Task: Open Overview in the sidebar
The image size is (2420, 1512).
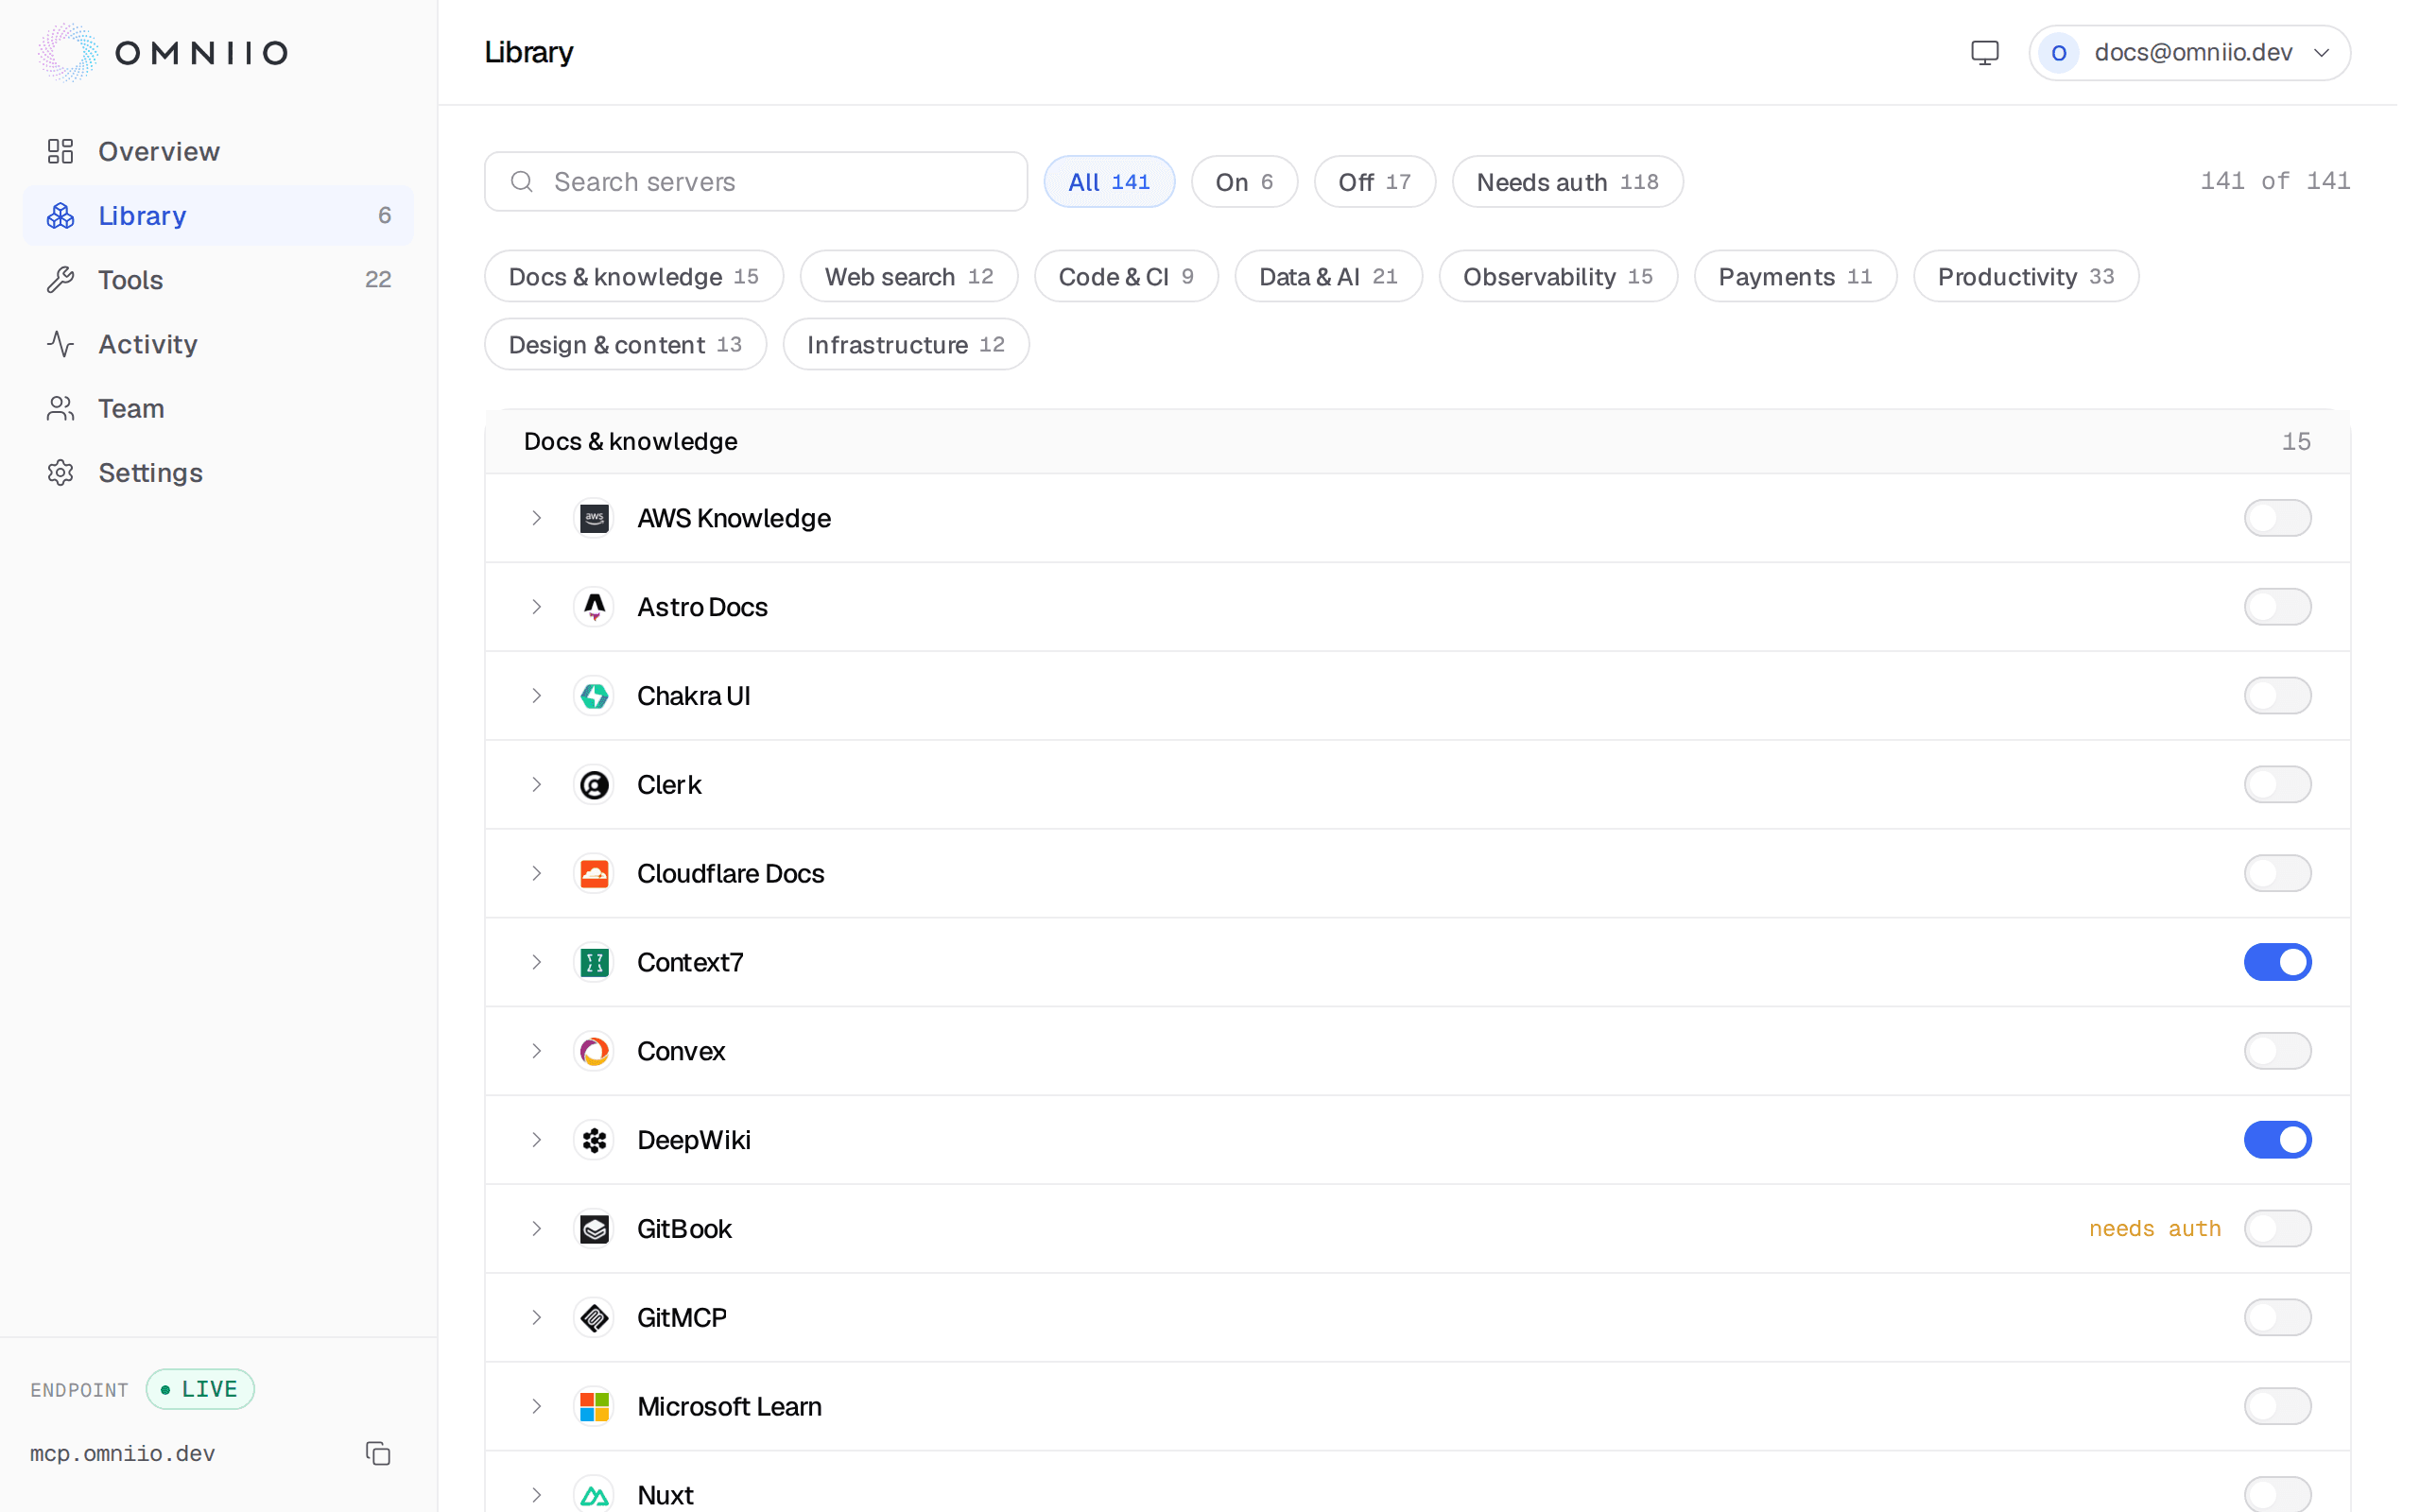Action: click(218, 151)
